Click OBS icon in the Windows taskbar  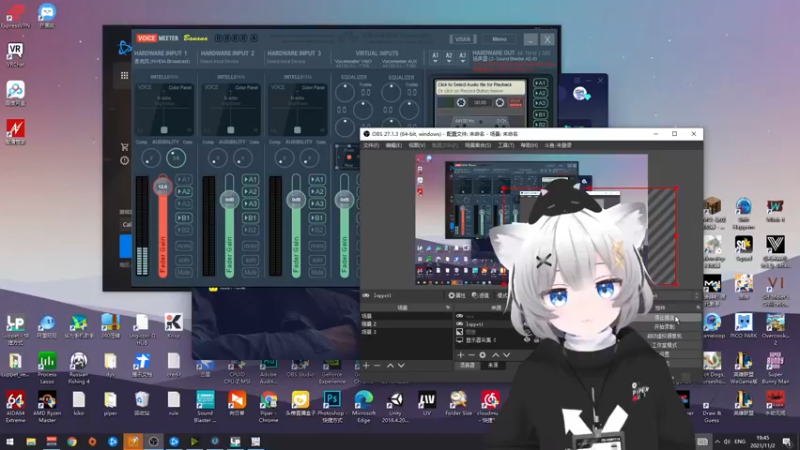point(153,441)
